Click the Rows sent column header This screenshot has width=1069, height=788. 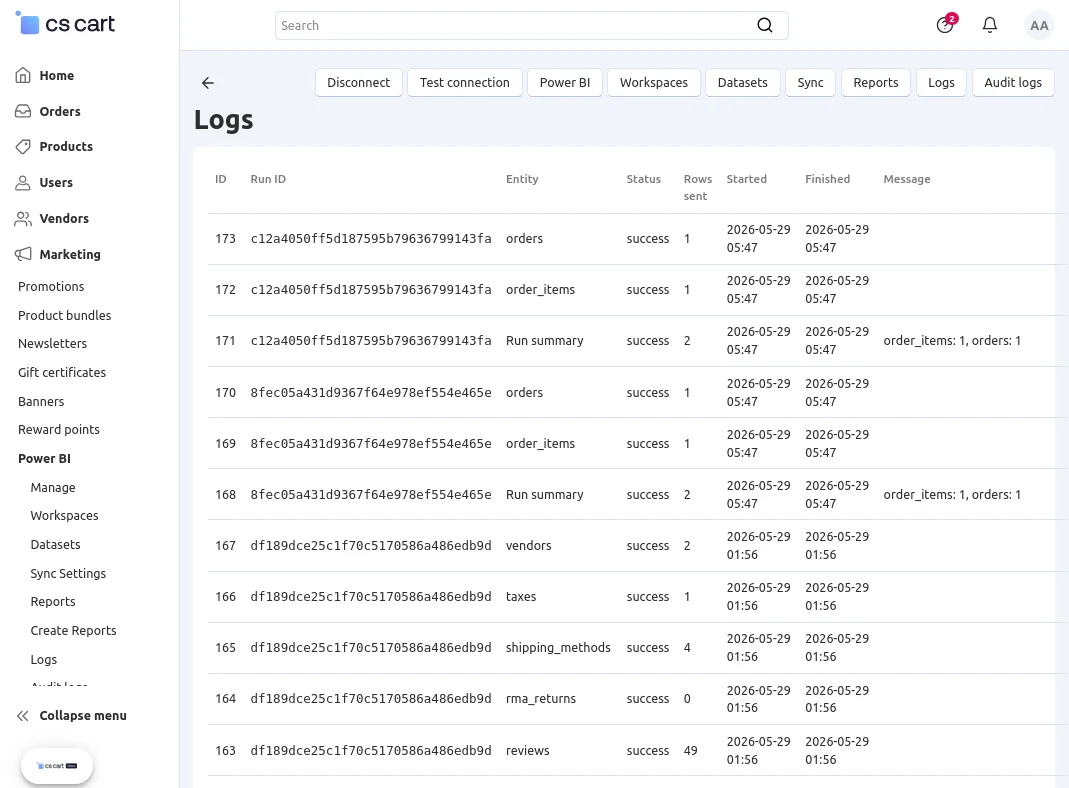pos(697,187)
